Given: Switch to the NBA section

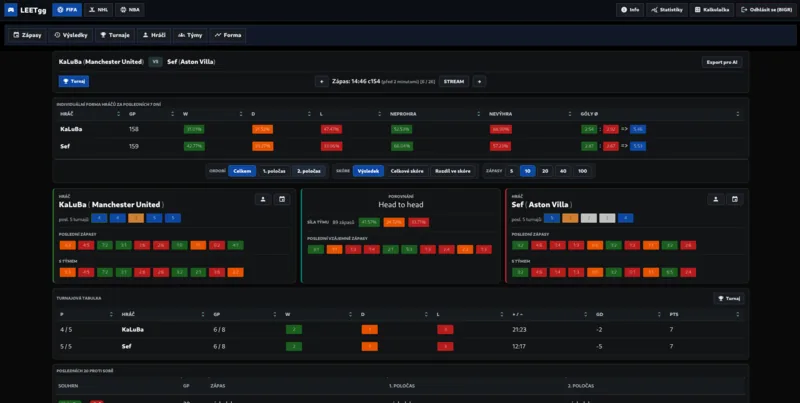Looking at the screenshot, I should [x=130, y=10].
